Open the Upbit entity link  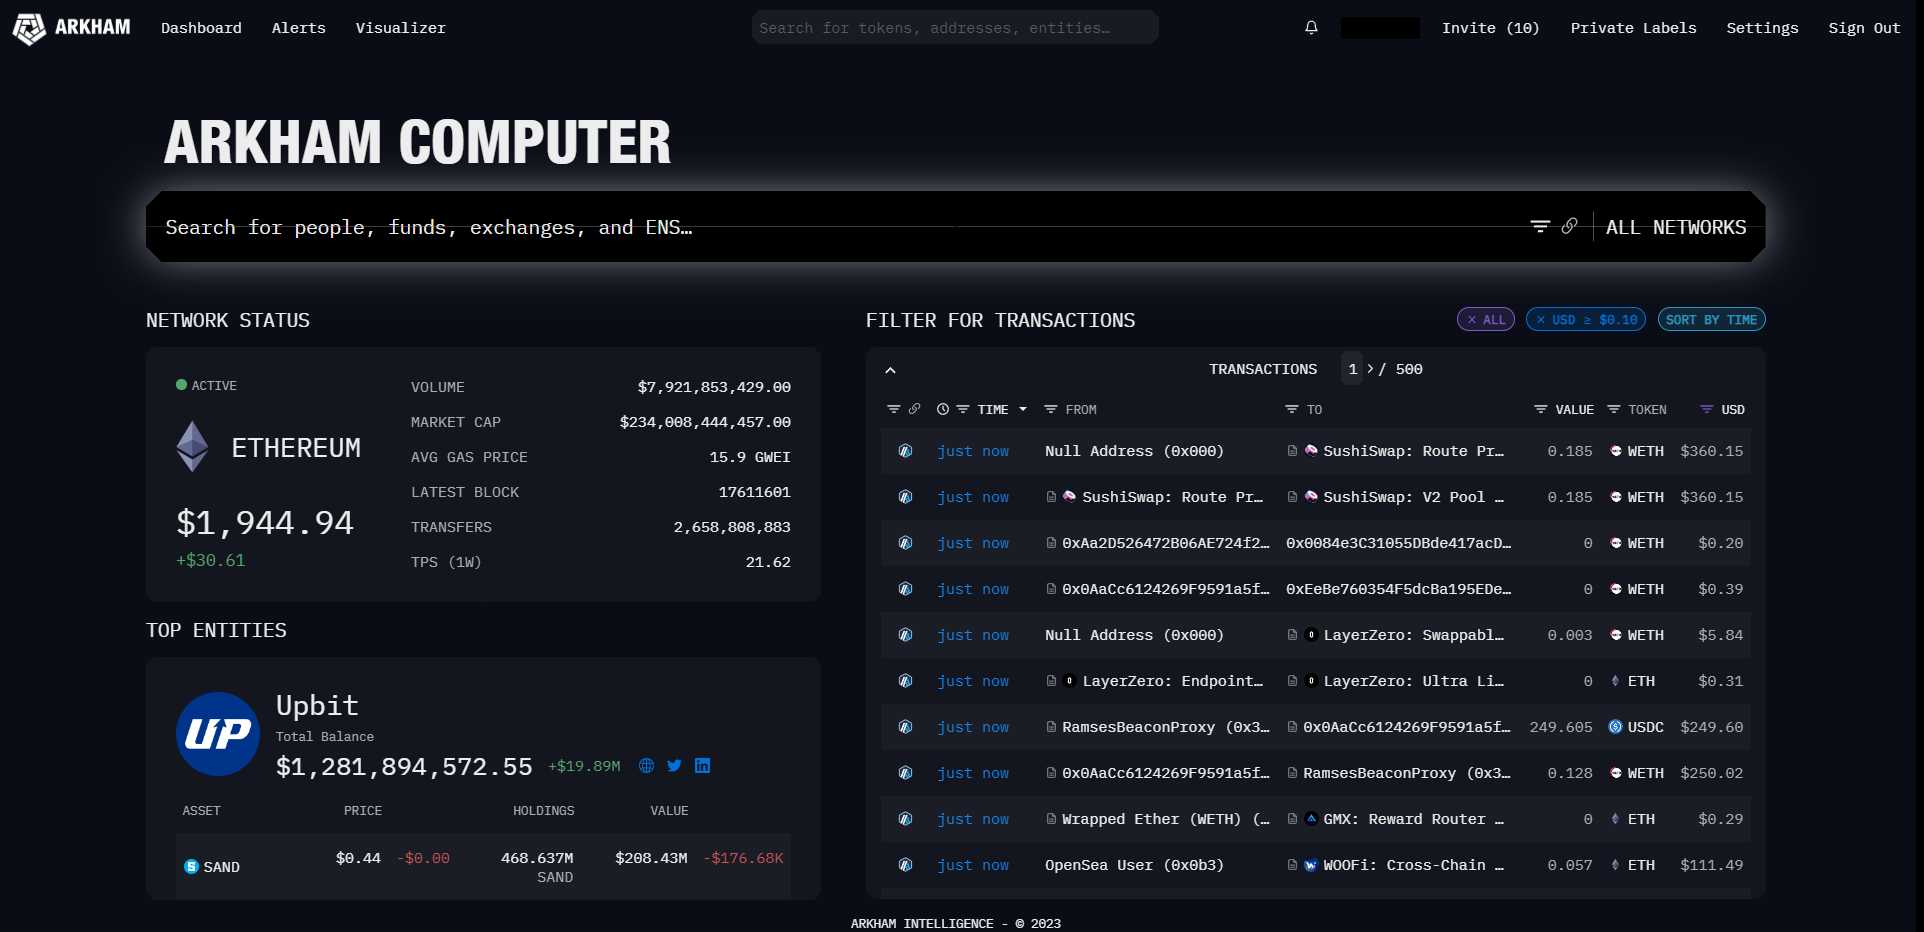[317, 705]
